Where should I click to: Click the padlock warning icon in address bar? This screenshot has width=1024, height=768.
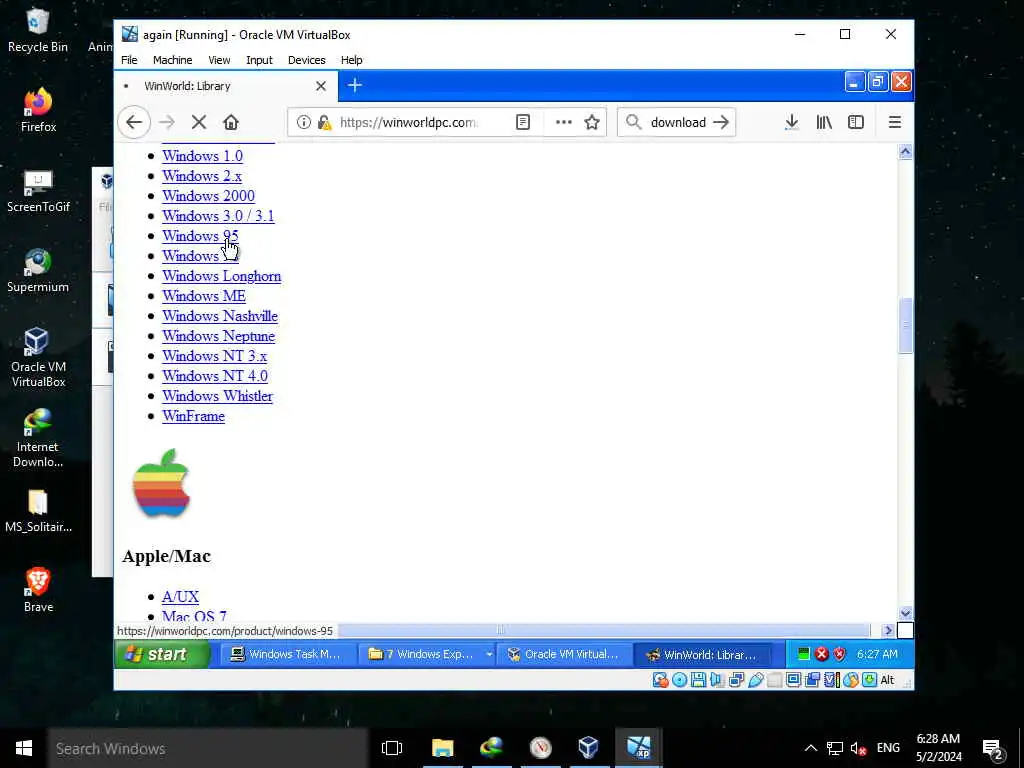tap(324, 122)
